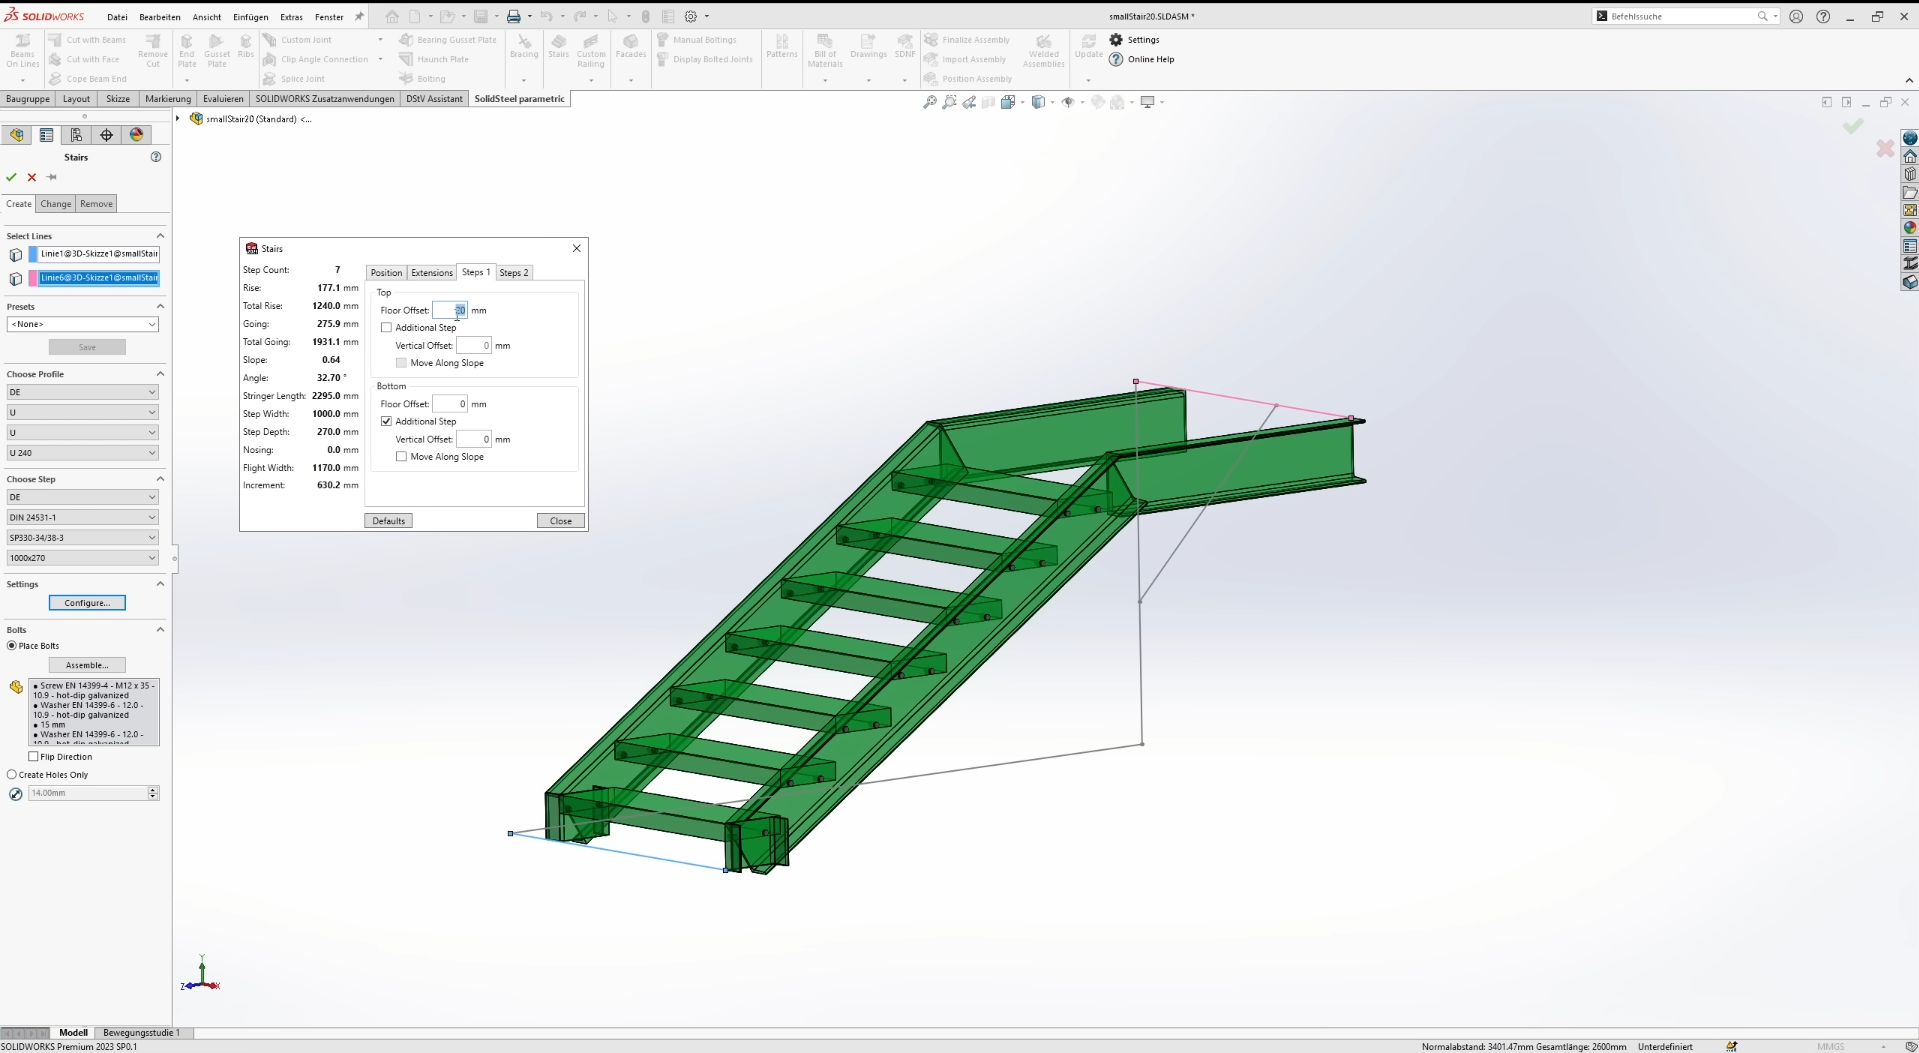This screenshot has height=1053, width=1919.
Task: Click the Remove tab button
Action: [x=96, y=204]
